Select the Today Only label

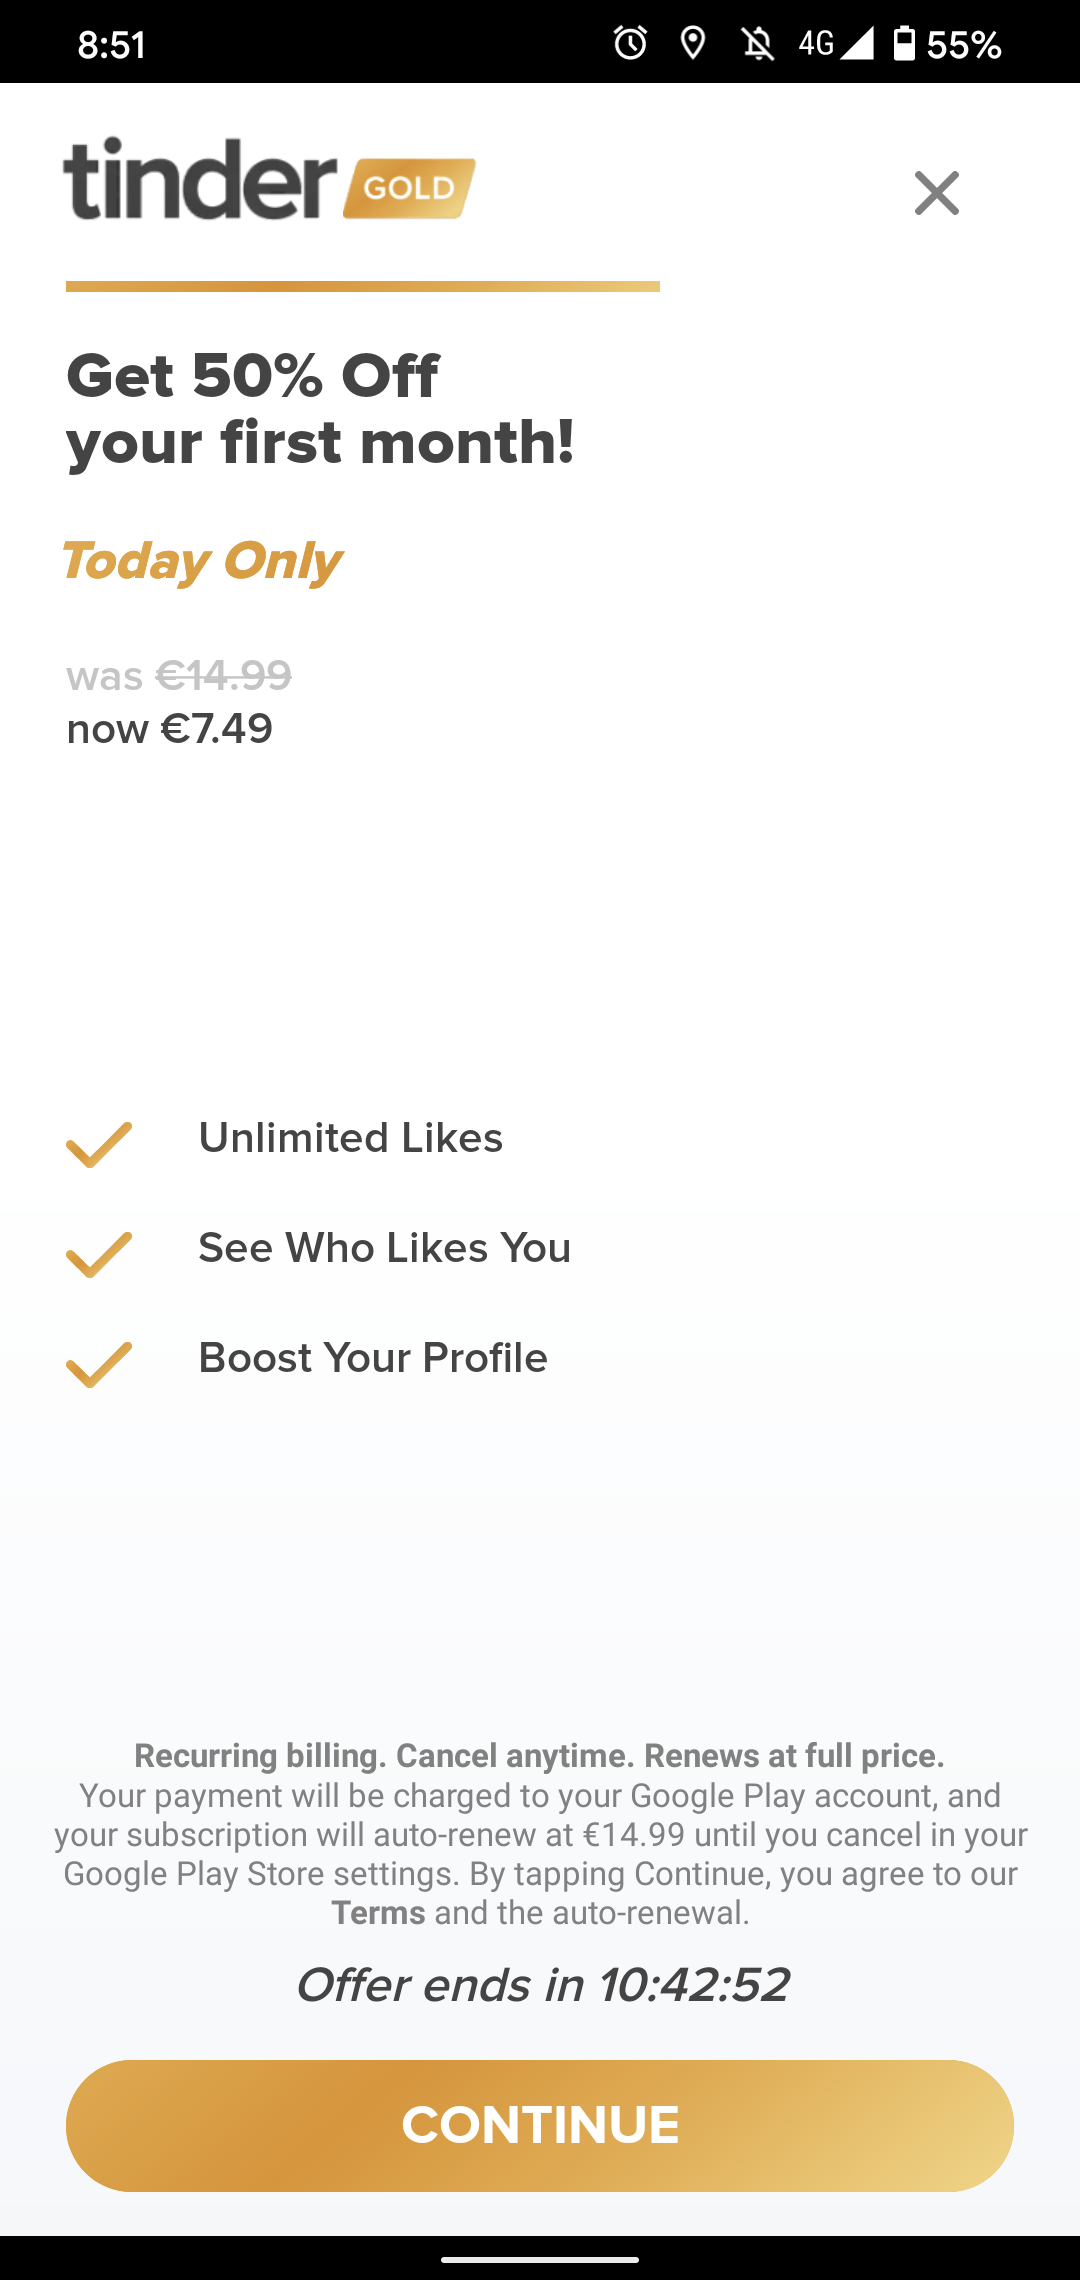pos(202,562)
